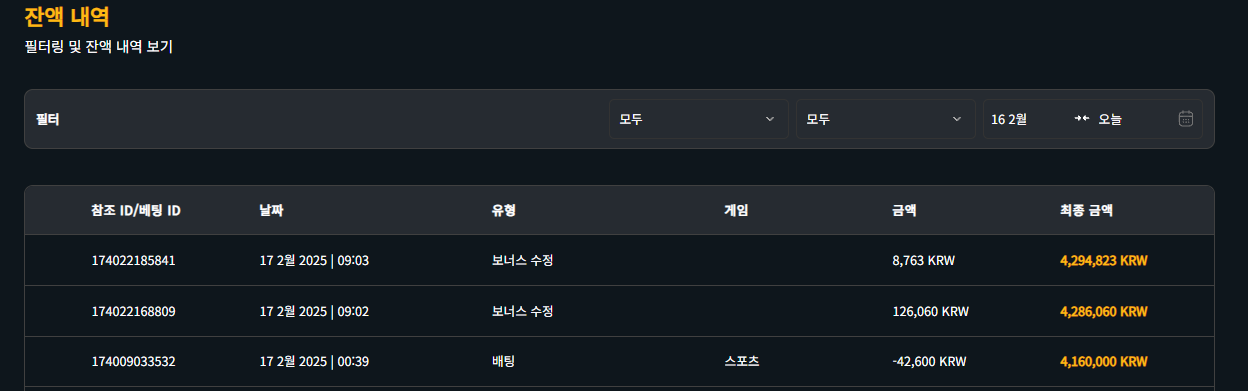Select the 오늘 end date field
Screen dimensions: 1248x391
tap(1110, 119)
